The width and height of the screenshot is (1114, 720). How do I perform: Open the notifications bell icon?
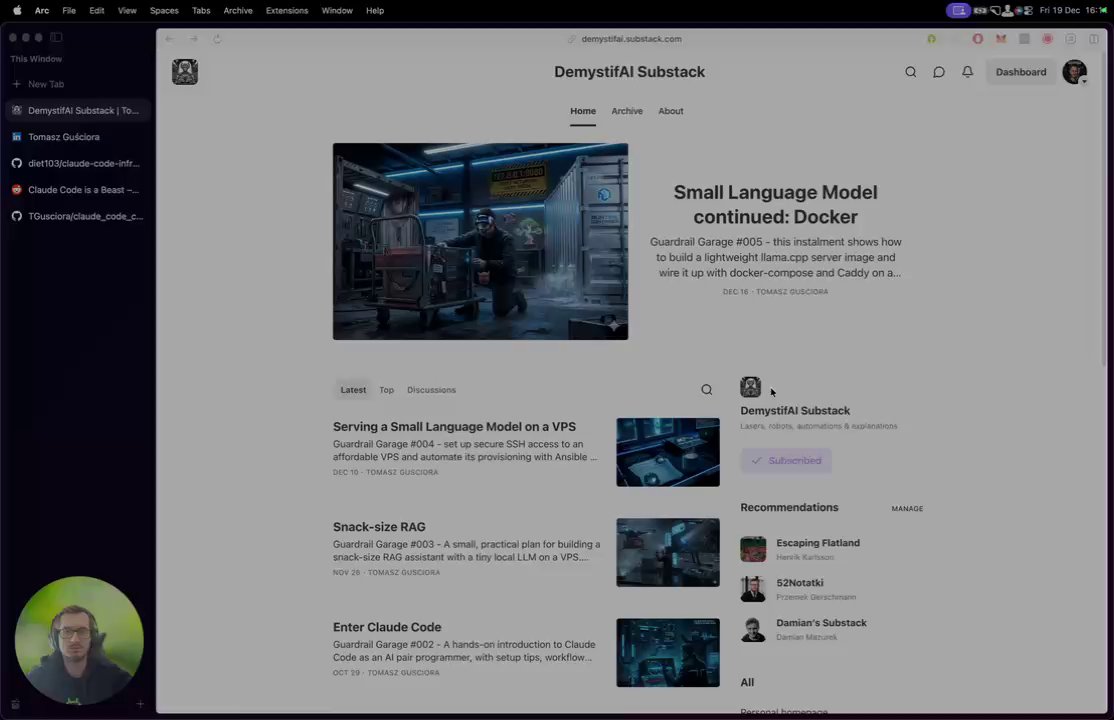(x=967, y=72)
